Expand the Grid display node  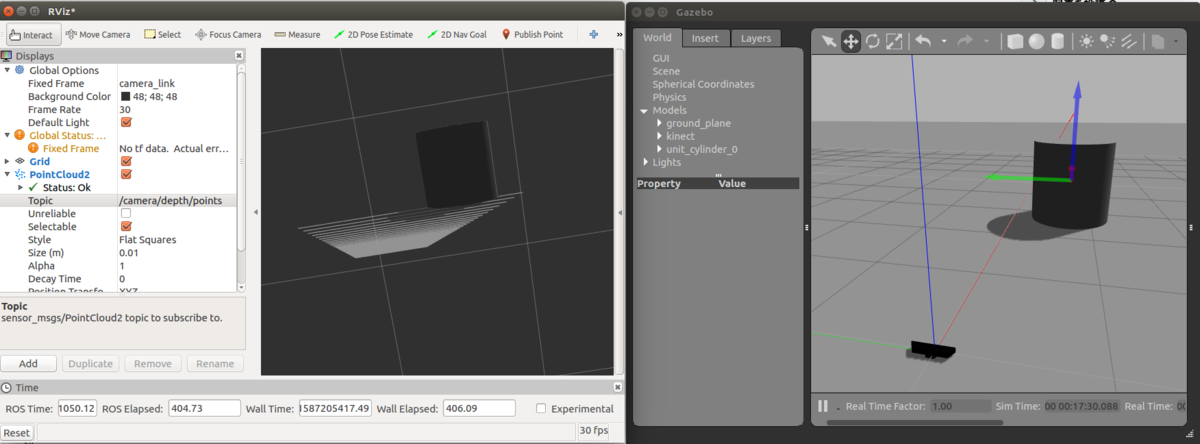click(x=8, y=161)
